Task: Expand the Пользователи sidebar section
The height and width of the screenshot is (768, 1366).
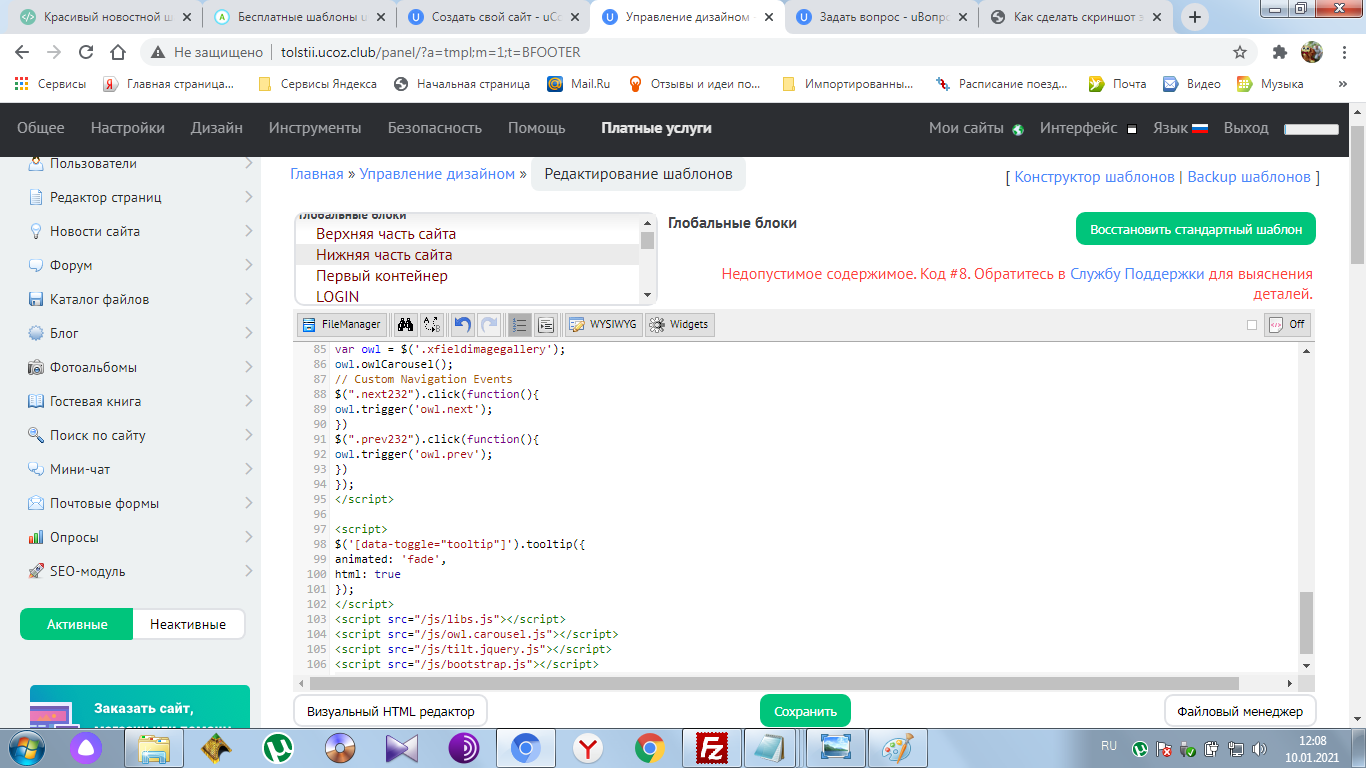Action: click(248, 163)
